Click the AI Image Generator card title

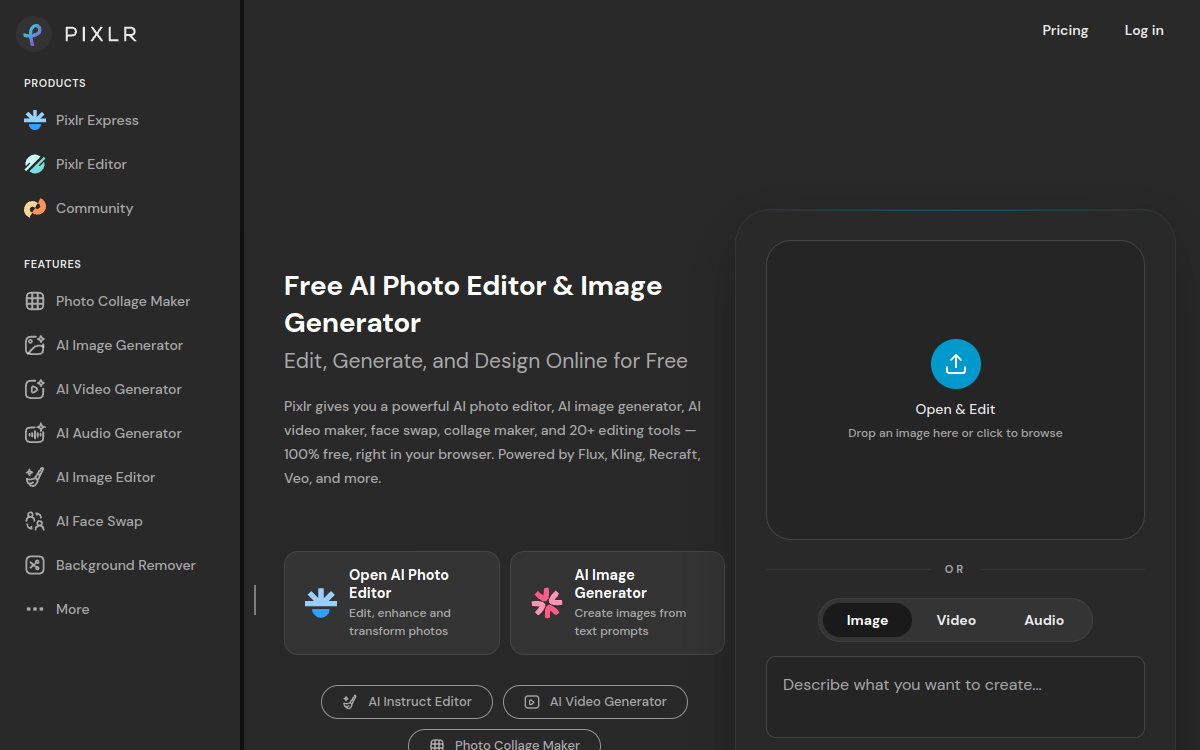tap(611, 584)
